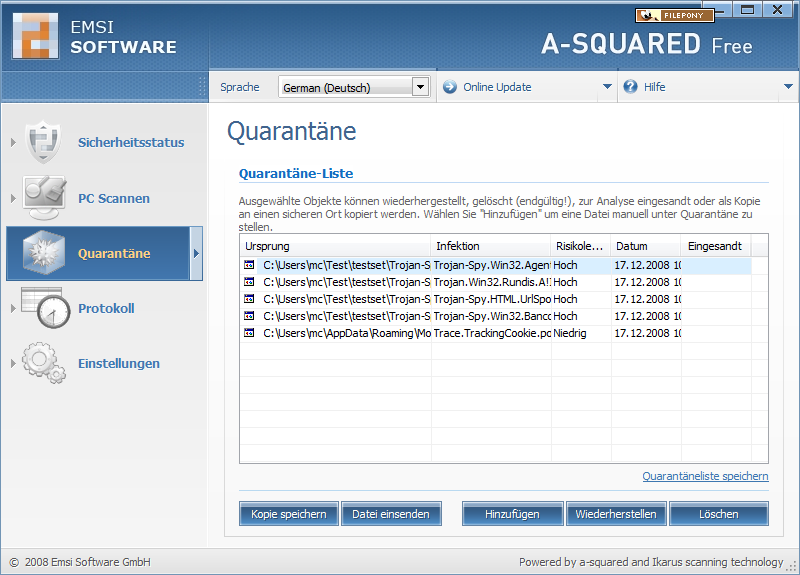This screenshot has height=575, width=800.
Task: Open Einstellungen settings section
Action: click(118, 363)
